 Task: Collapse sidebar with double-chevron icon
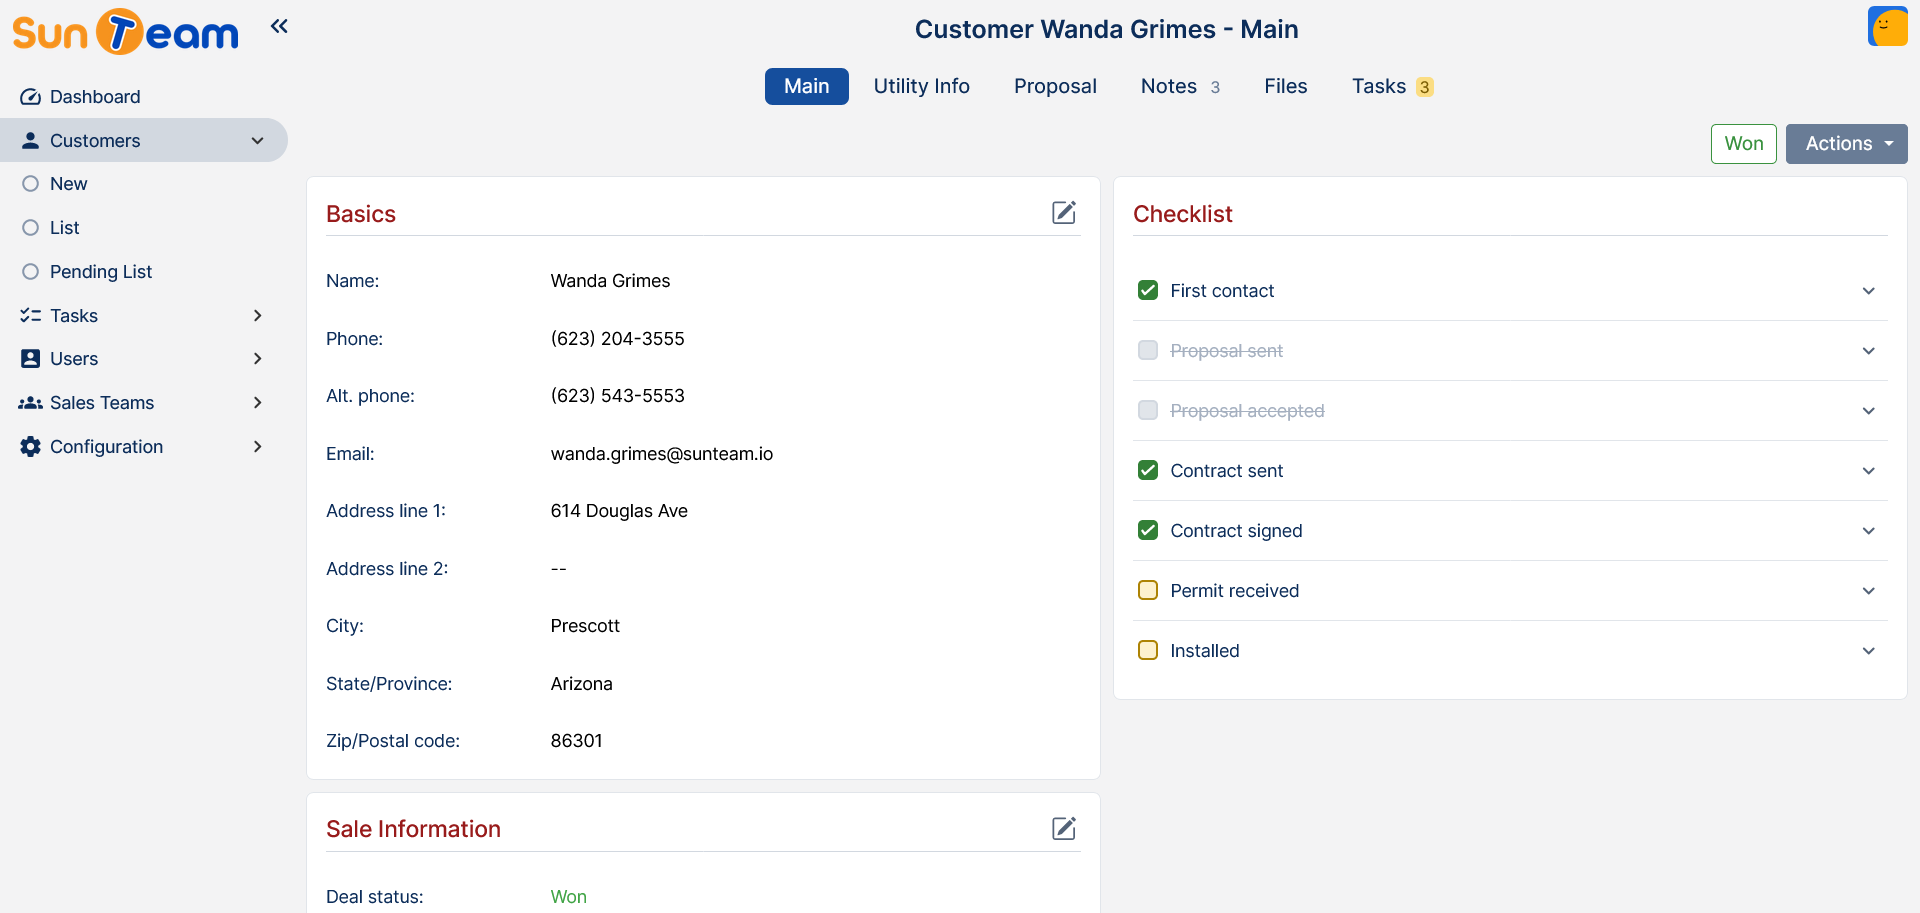tap(279, 26)
